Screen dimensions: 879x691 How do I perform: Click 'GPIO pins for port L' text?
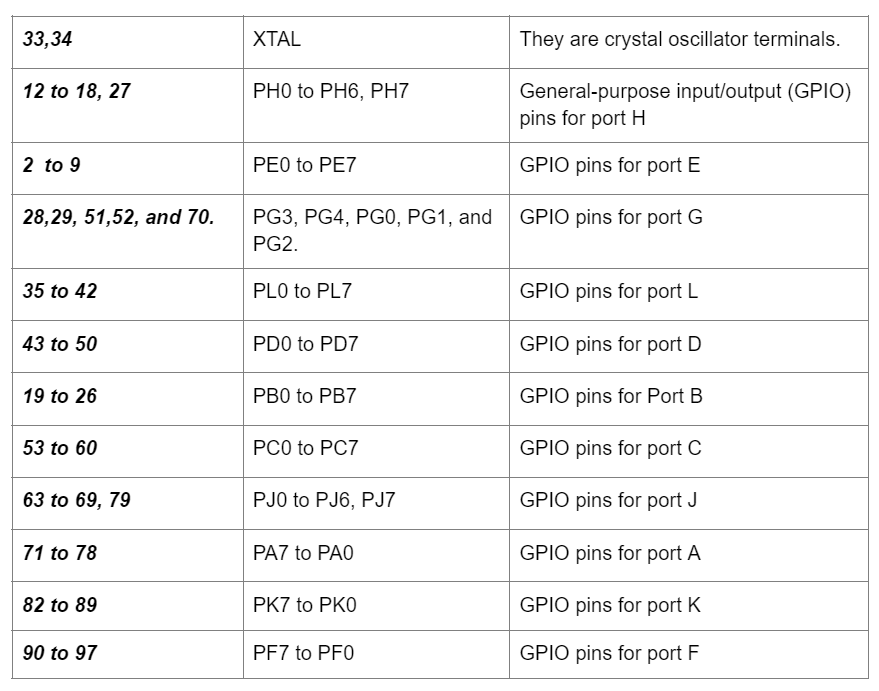[x=608, y=291]
